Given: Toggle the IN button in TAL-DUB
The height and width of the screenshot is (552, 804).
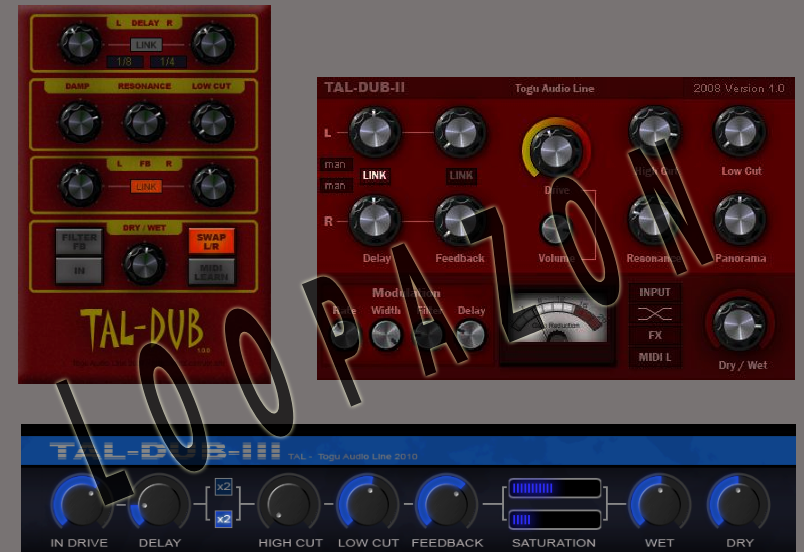Looking at the screenshot, I should pyautogui.click(x=79, y=271).
